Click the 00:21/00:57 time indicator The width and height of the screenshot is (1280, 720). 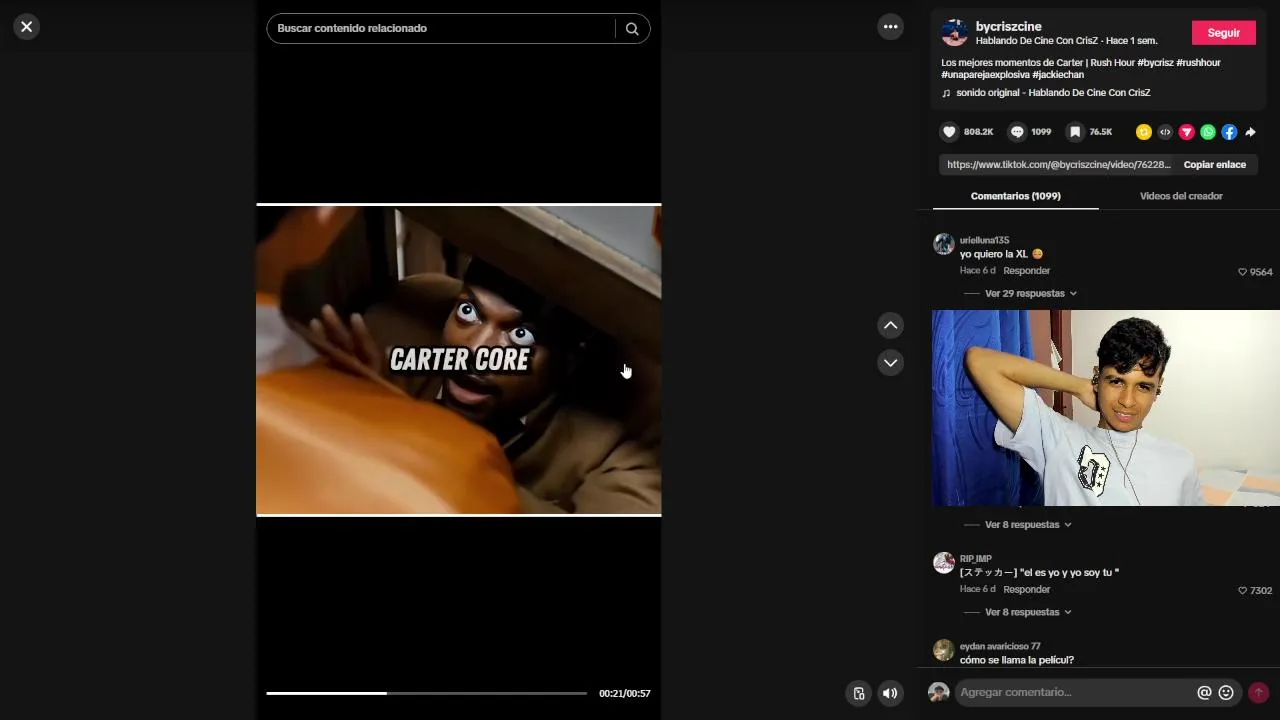point(625,694)
